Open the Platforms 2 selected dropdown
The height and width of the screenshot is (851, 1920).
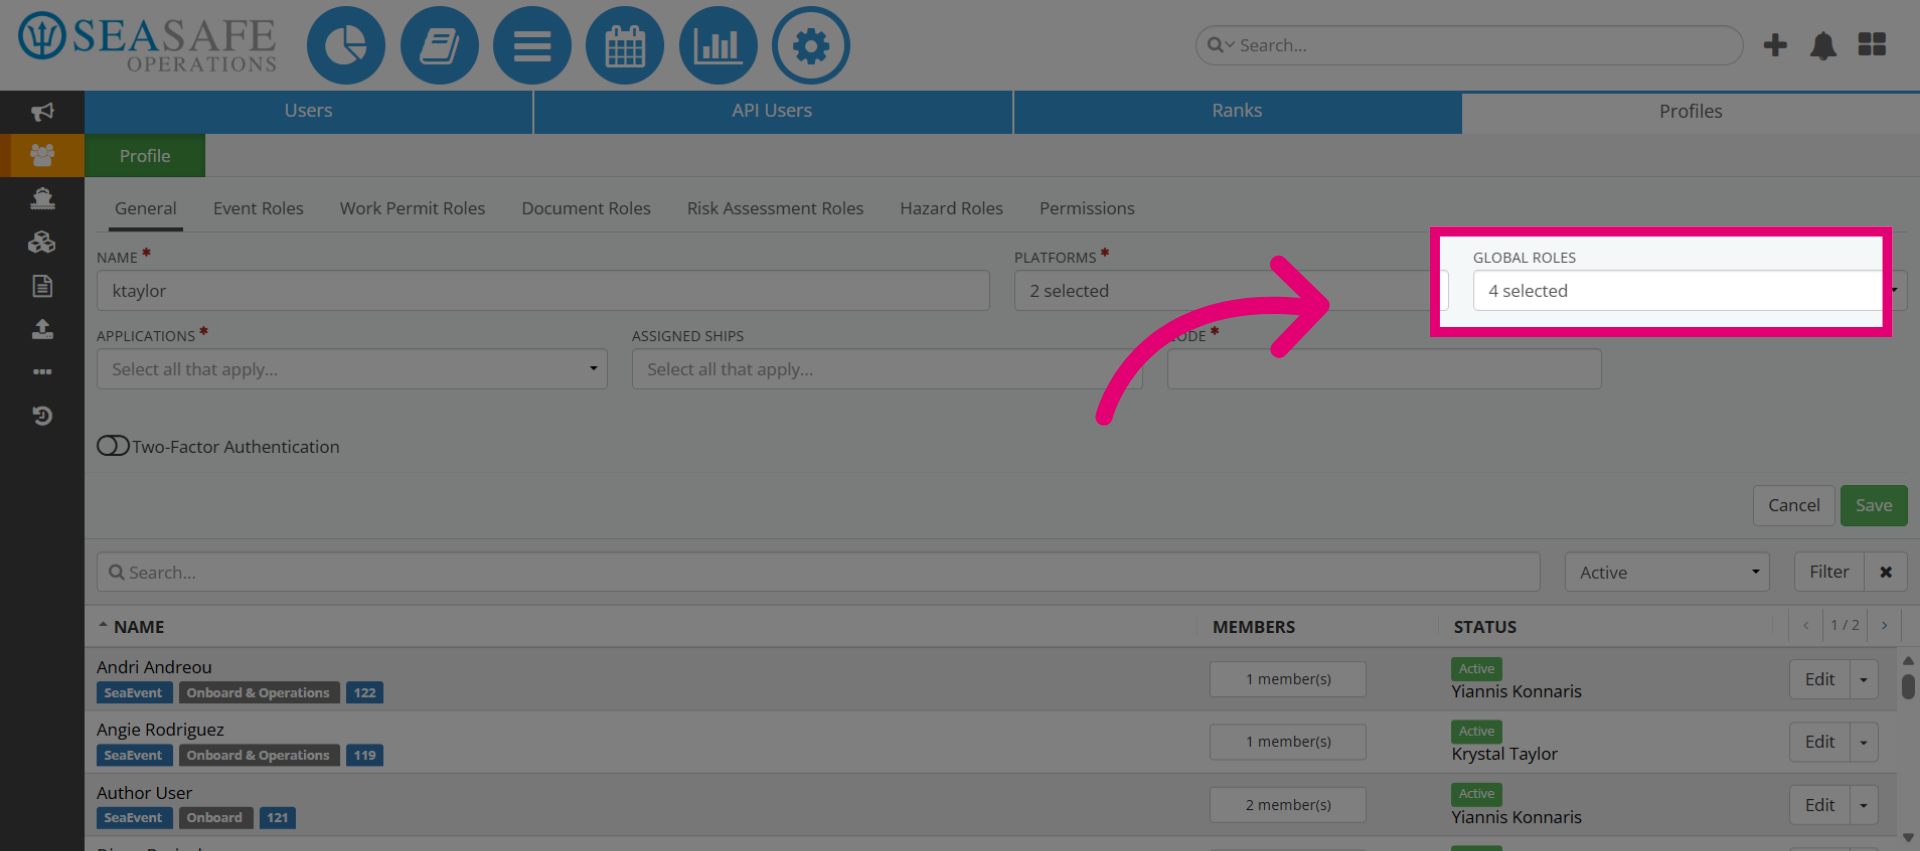click(1231, 291)
